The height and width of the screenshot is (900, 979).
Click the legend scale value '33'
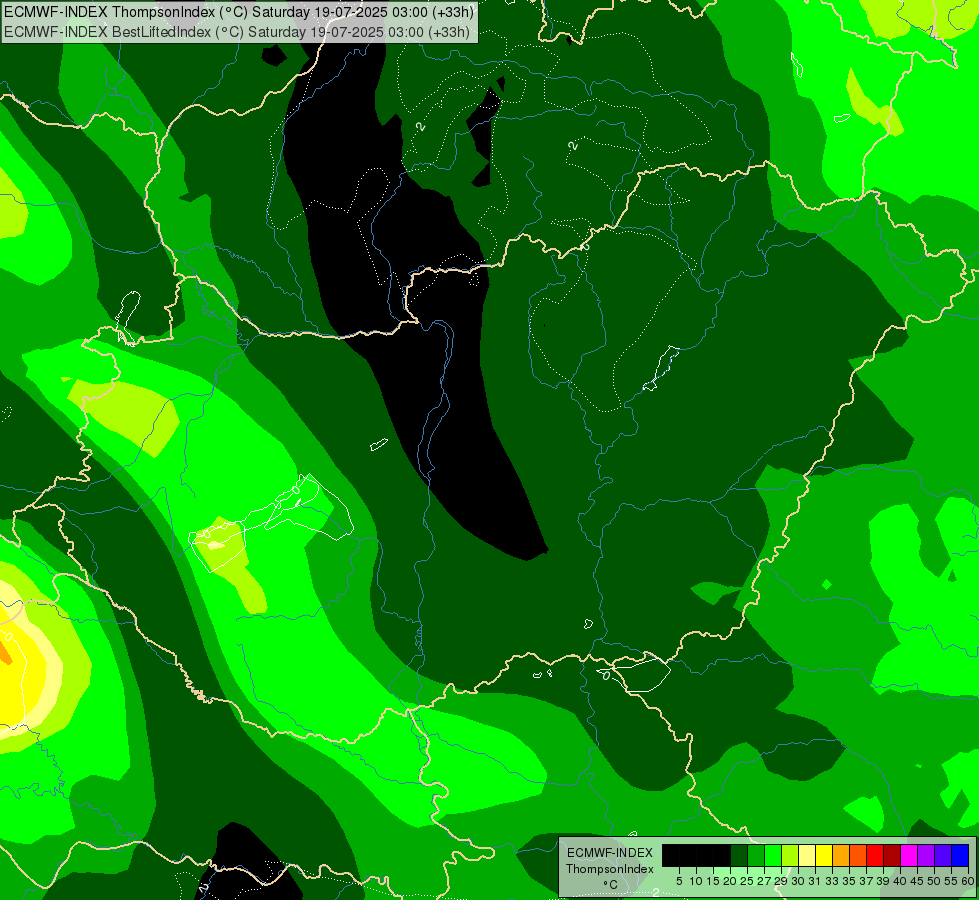832,881
